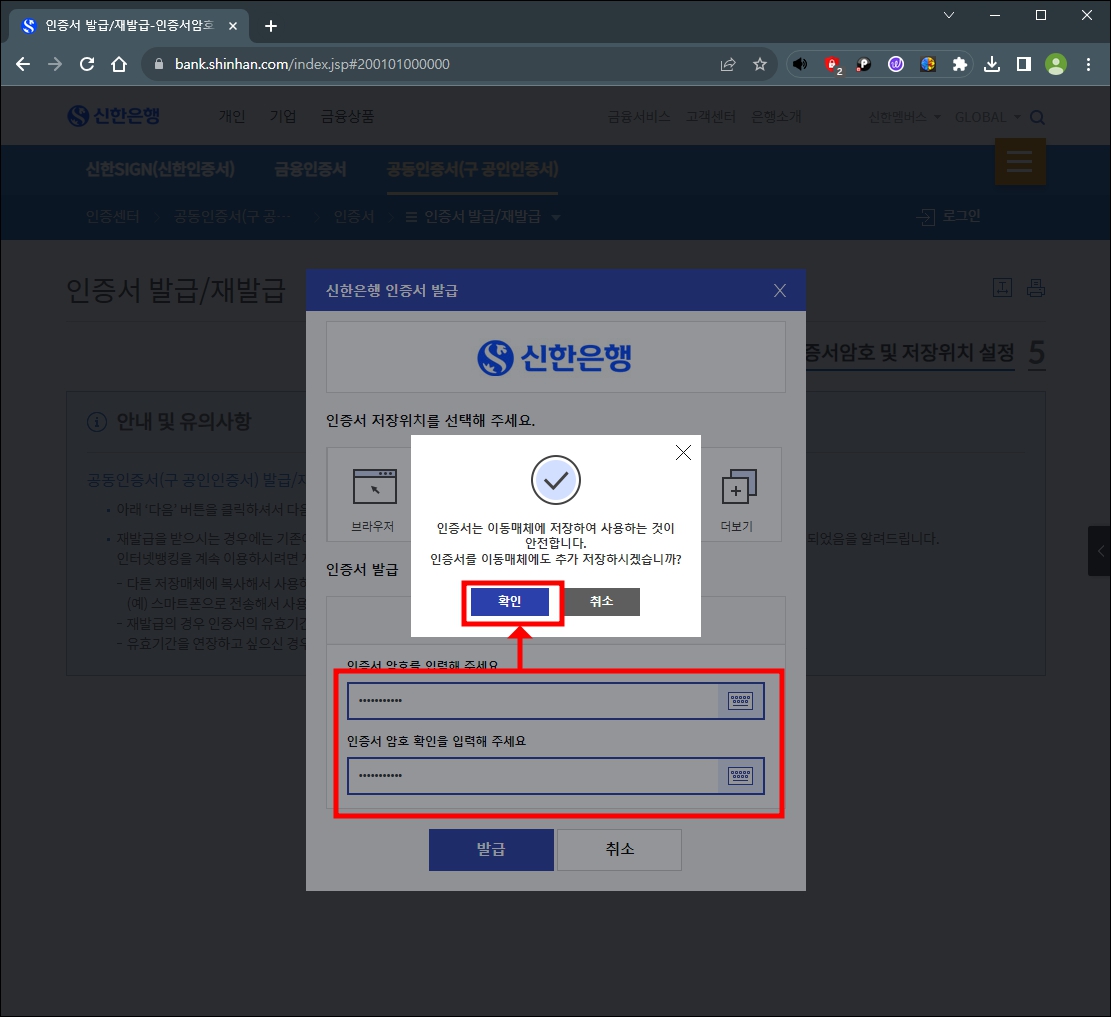Switch to 금융인증서 tab

click(310, 169)
